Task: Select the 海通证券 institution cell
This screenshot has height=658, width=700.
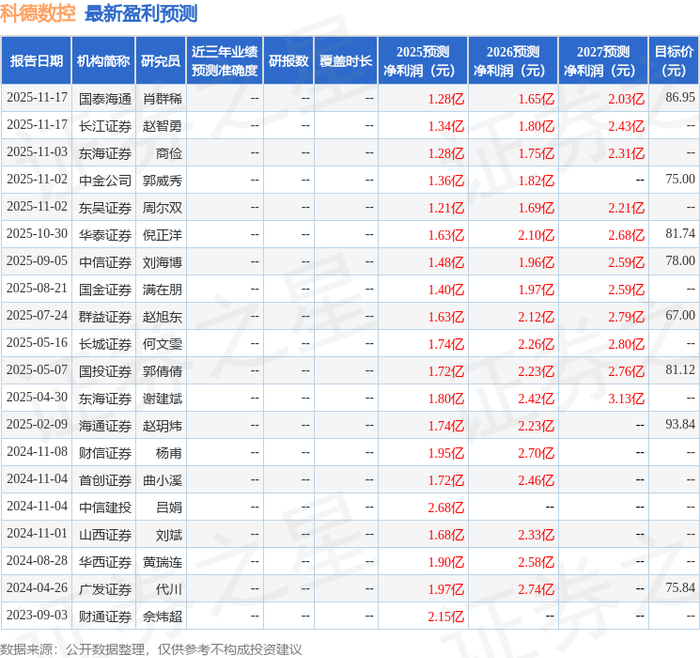Action: point(105,425)
